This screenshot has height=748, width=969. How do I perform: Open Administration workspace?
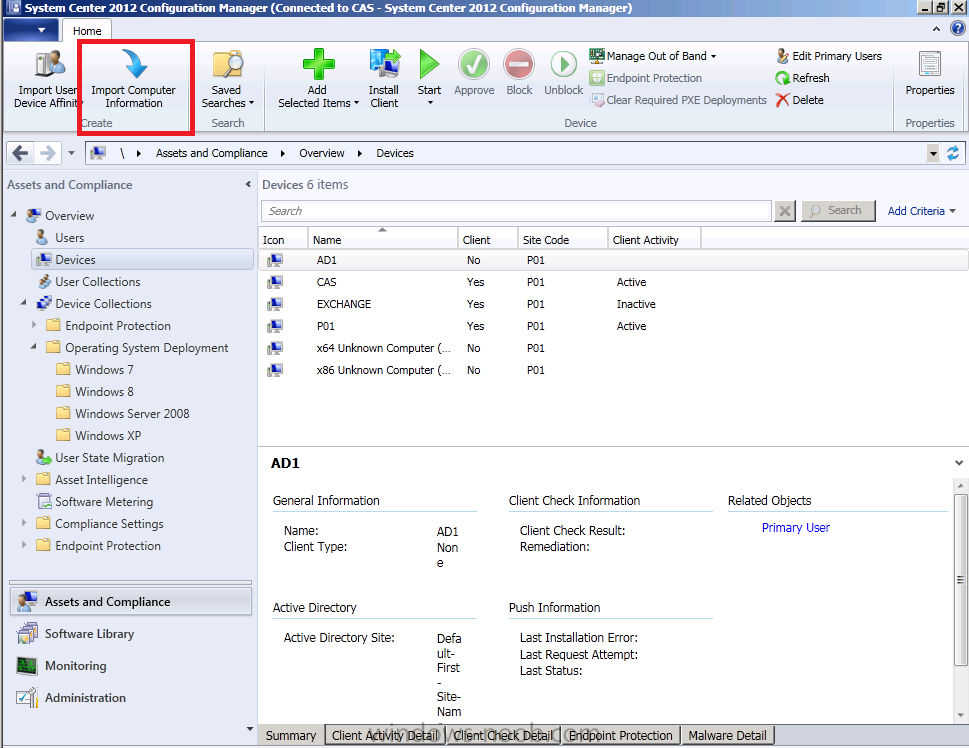131,698
